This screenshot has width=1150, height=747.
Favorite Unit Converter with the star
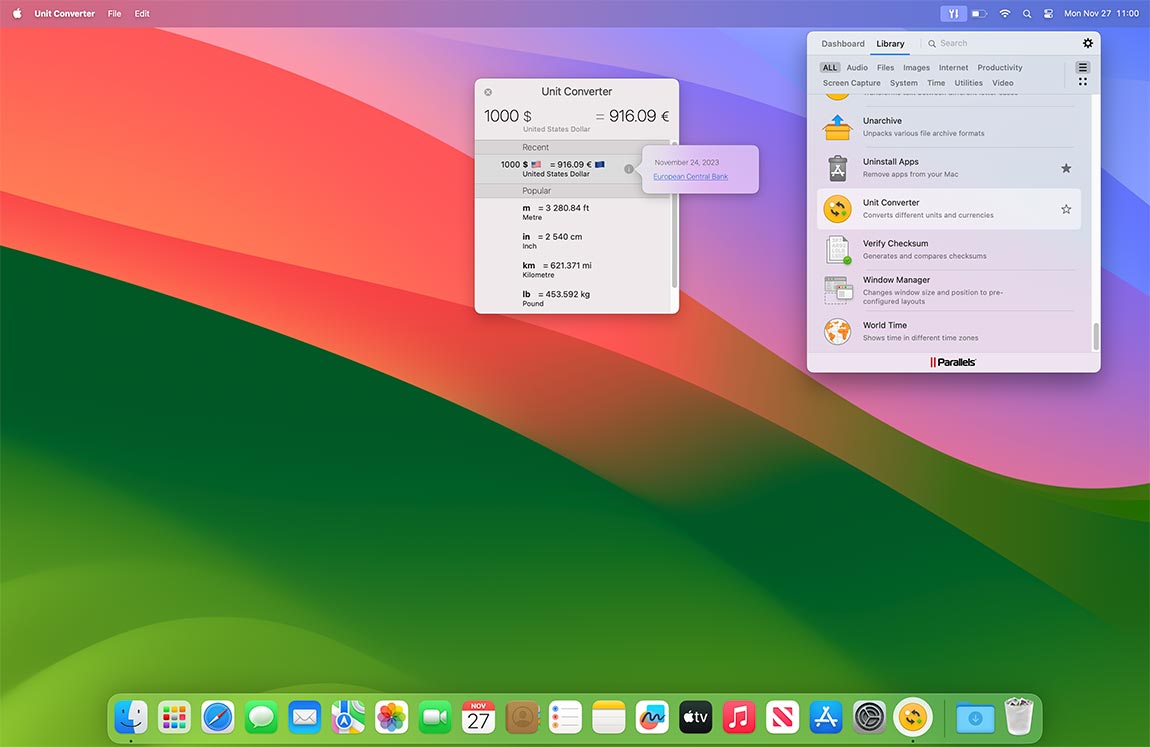[1066, 209]
